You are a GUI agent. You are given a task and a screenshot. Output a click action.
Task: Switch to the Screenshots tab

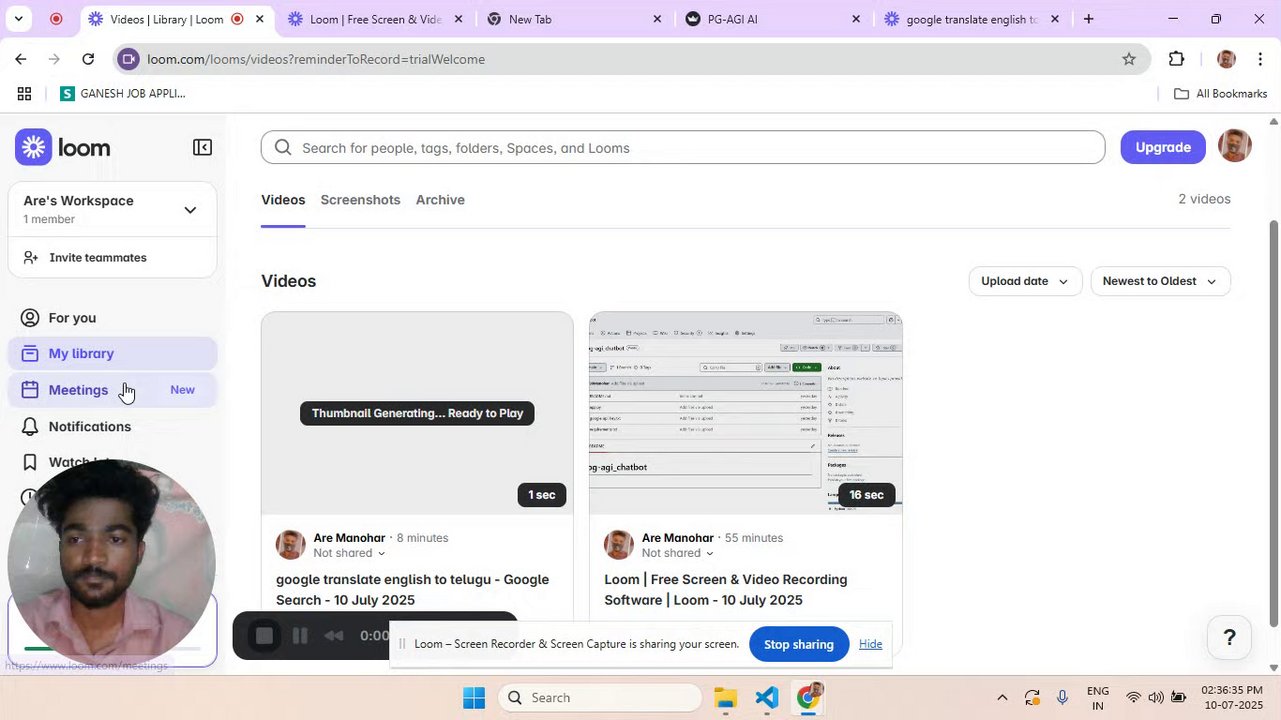click(360, 200)
